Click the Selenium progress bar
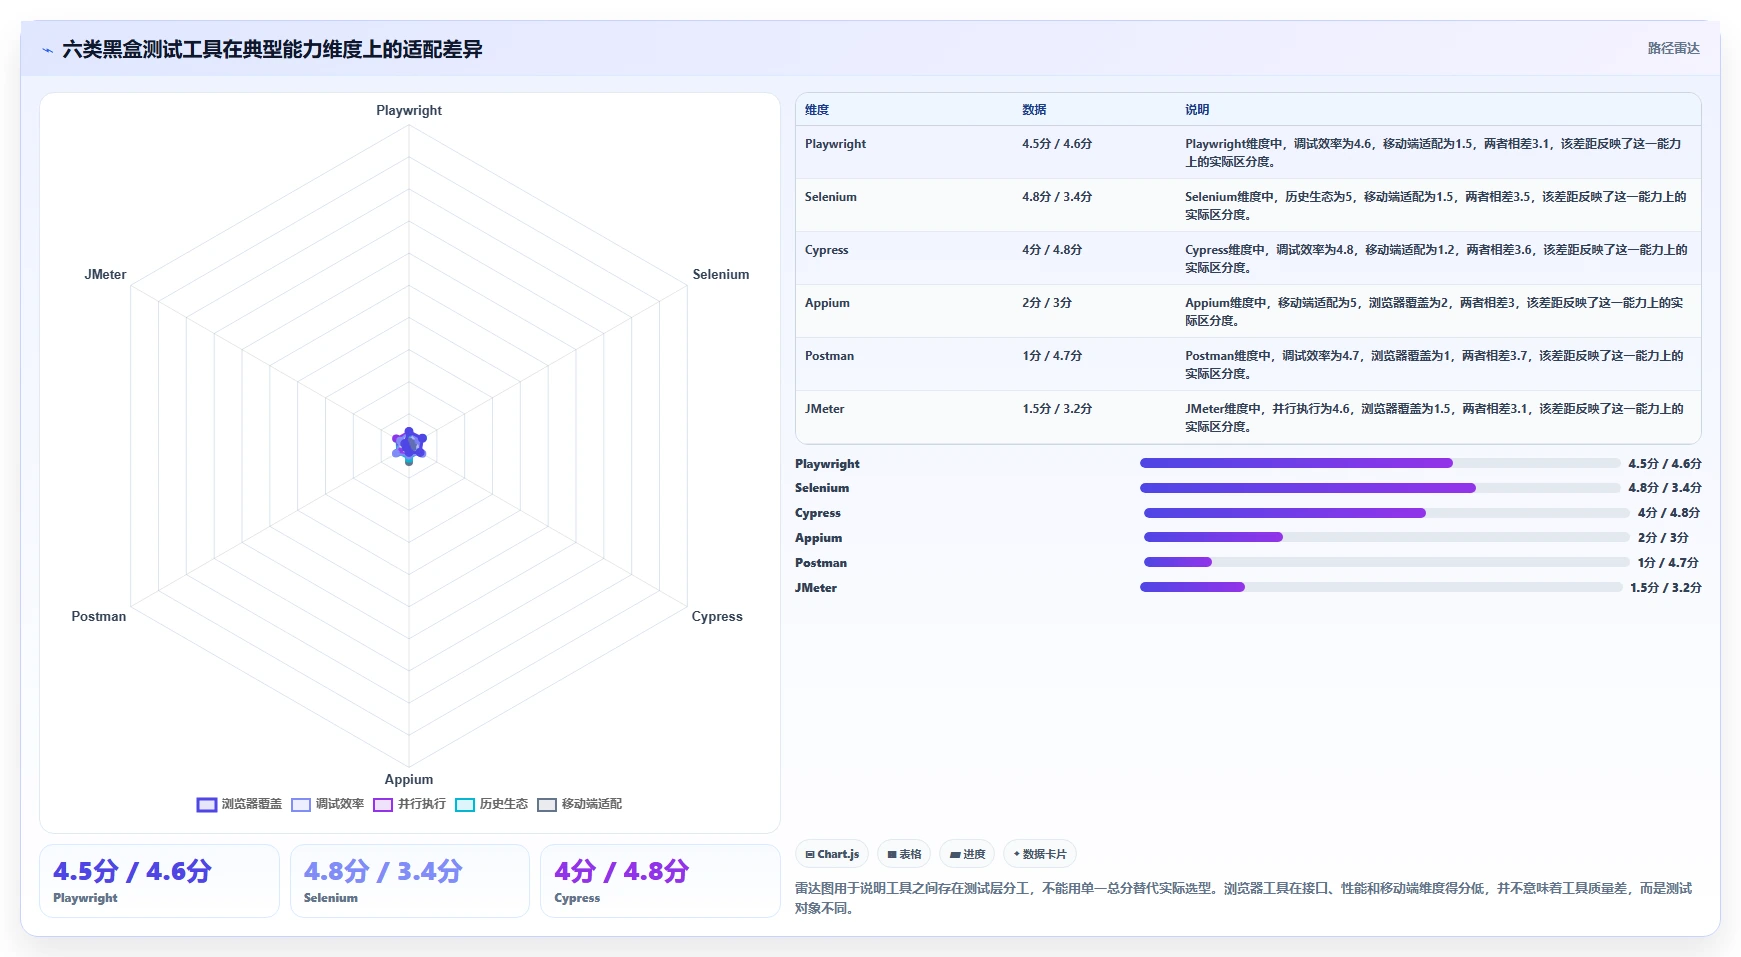Image resolution: width=1741 pixels, height=957 pixels. click(1380, 488)
